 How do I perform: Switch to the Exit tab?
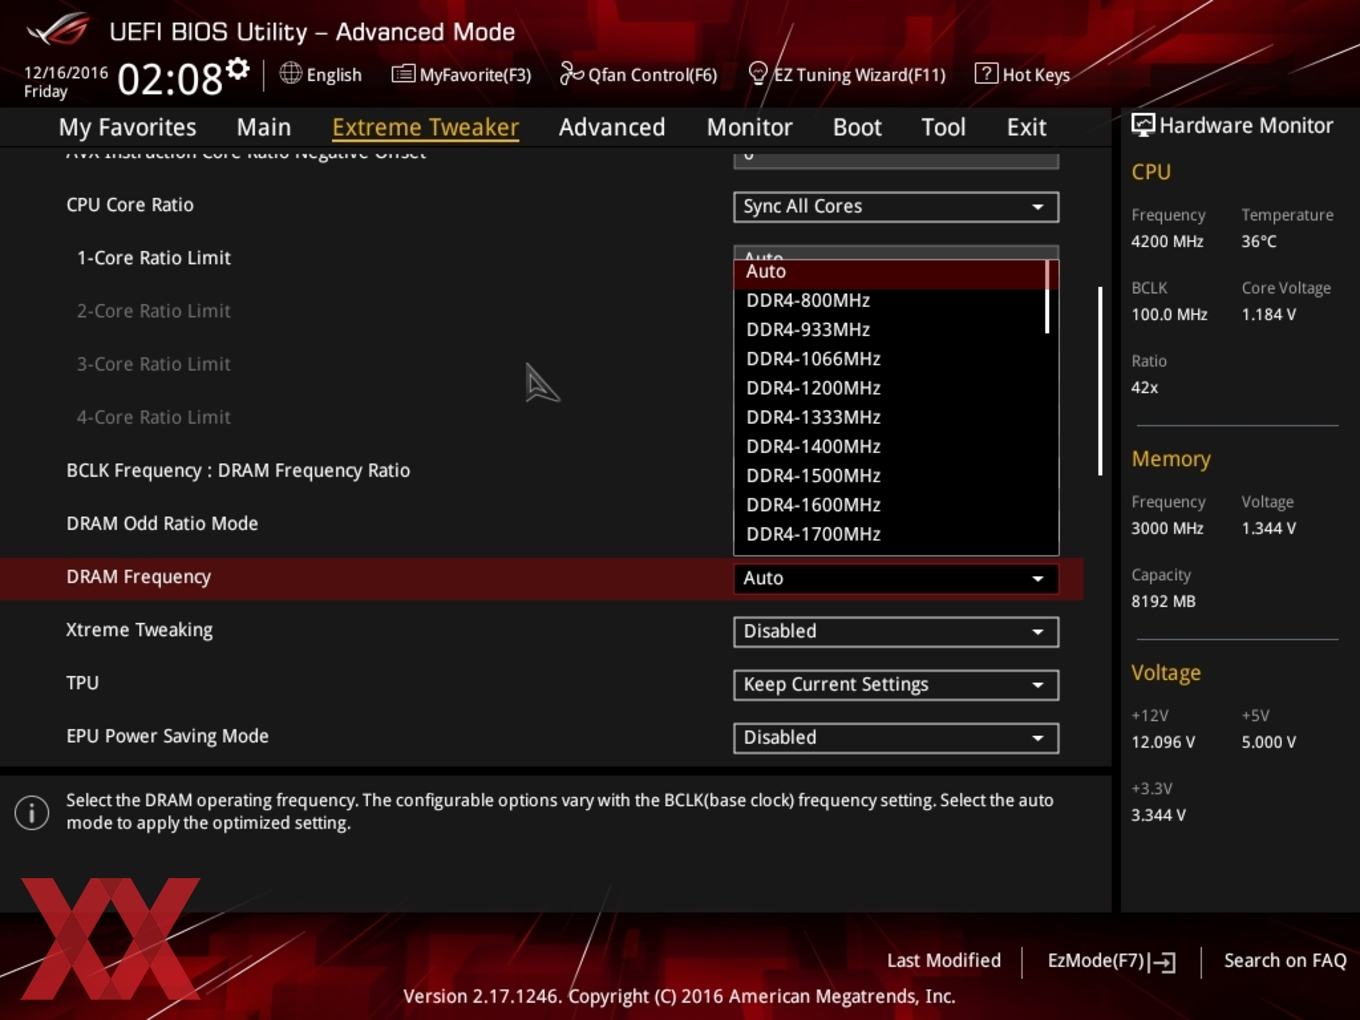[1026, 127]
